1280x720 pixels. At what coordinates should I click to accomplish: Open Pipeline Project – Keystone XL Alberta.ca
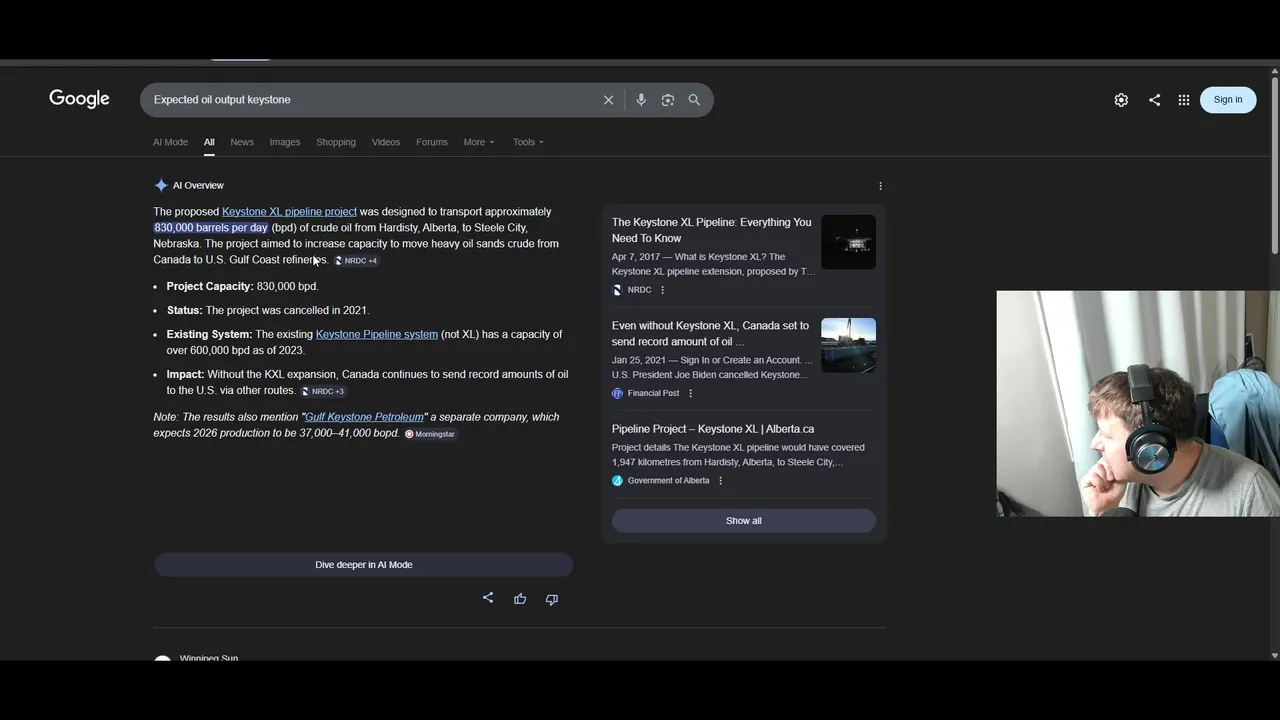pyautogui.click(x=713, y=429)
